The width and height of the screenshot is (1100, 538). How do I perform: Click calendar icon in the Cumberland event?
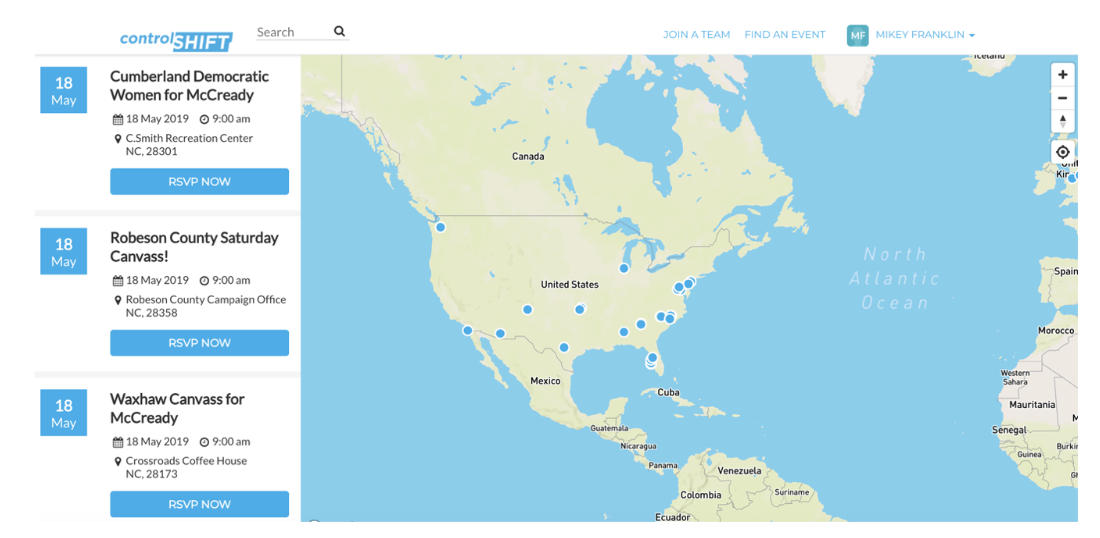click(118, 119)
